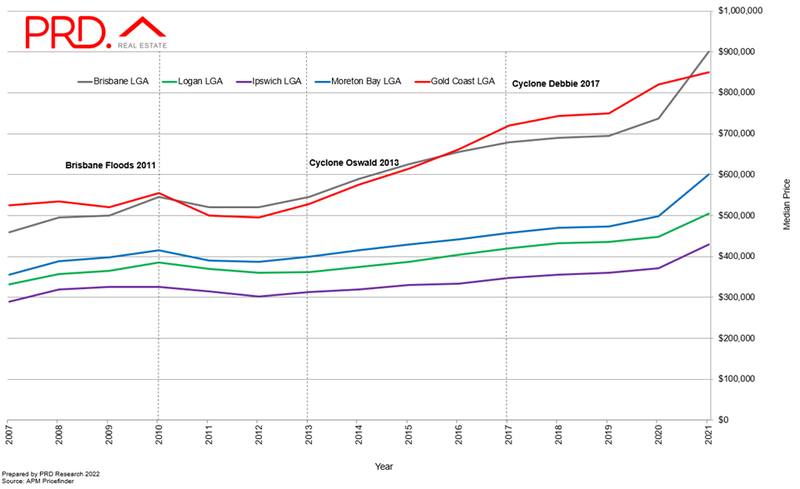Click the $900,000 axis label

pyautogui.click(x=737, y=52)
